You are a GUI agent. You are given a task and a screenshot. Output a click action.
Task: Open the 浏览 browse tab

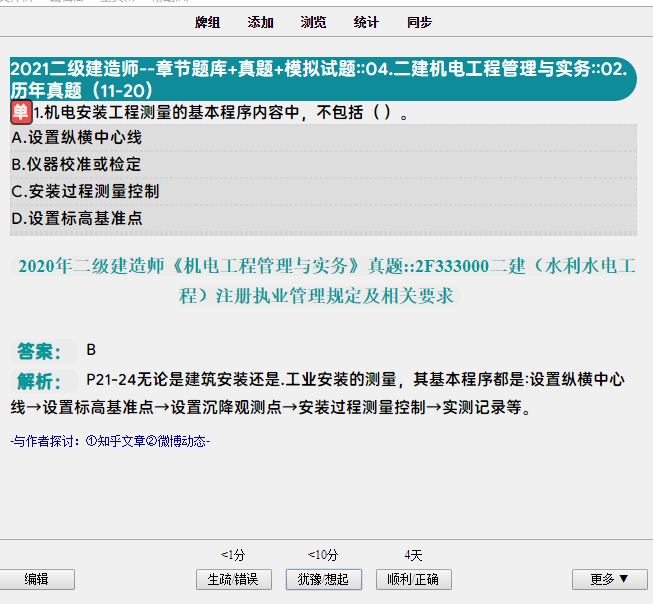point(313,22)
